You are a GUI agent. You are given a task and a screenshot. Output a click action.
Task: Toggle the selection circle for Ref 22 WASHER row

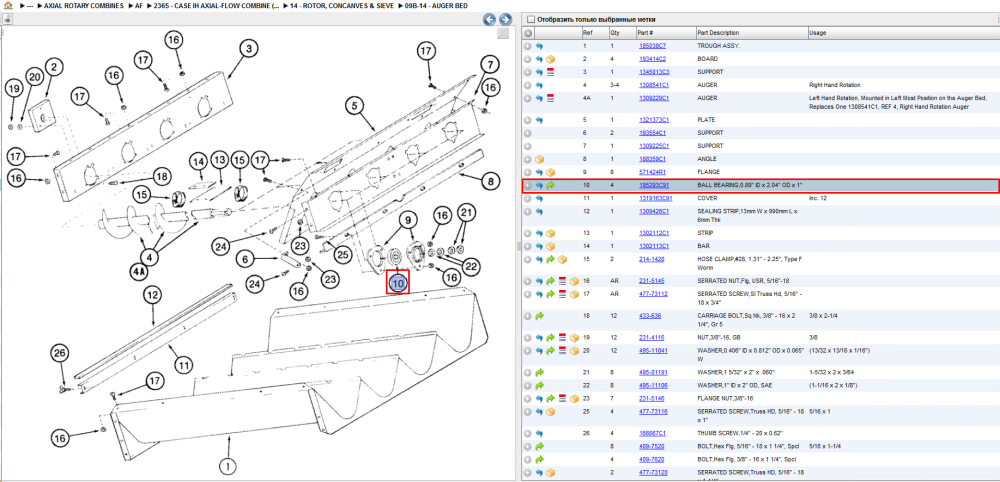(527, 385)
